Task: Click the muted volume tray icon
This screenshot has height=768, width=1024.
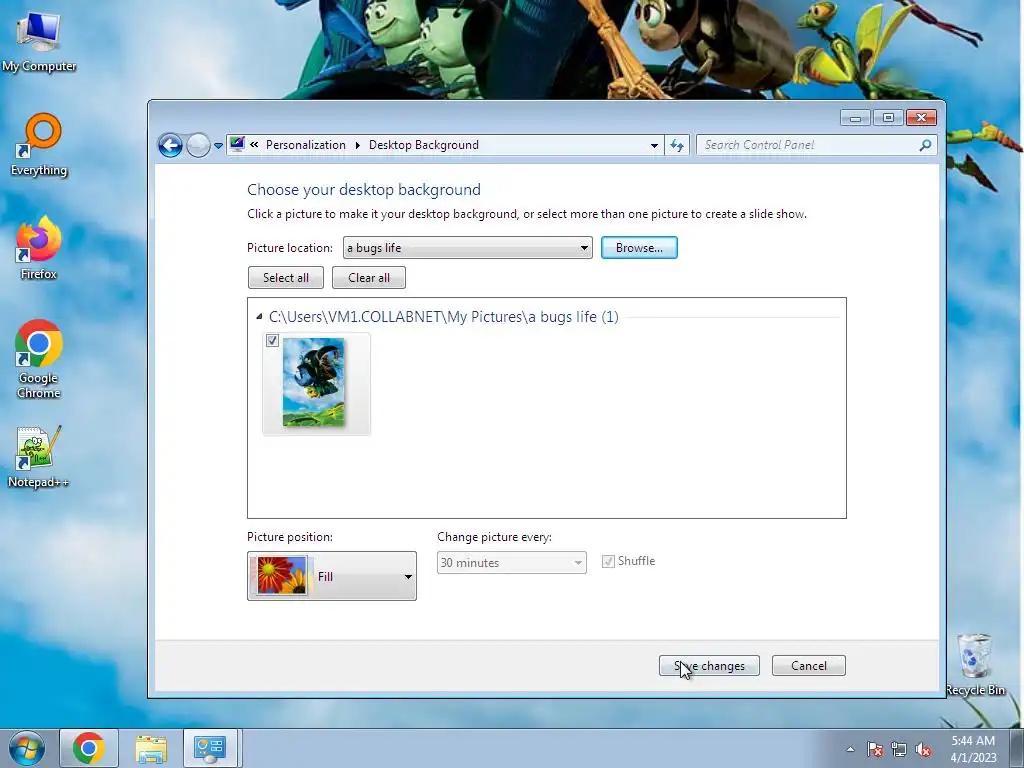Action: coord(923,749)
